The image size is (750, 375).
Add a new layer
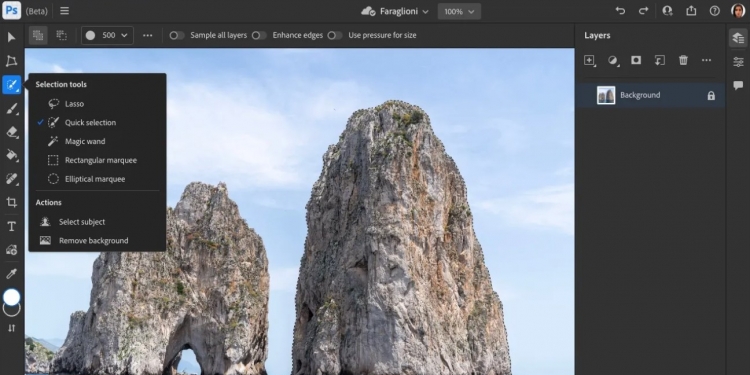[x=589, y=60]
